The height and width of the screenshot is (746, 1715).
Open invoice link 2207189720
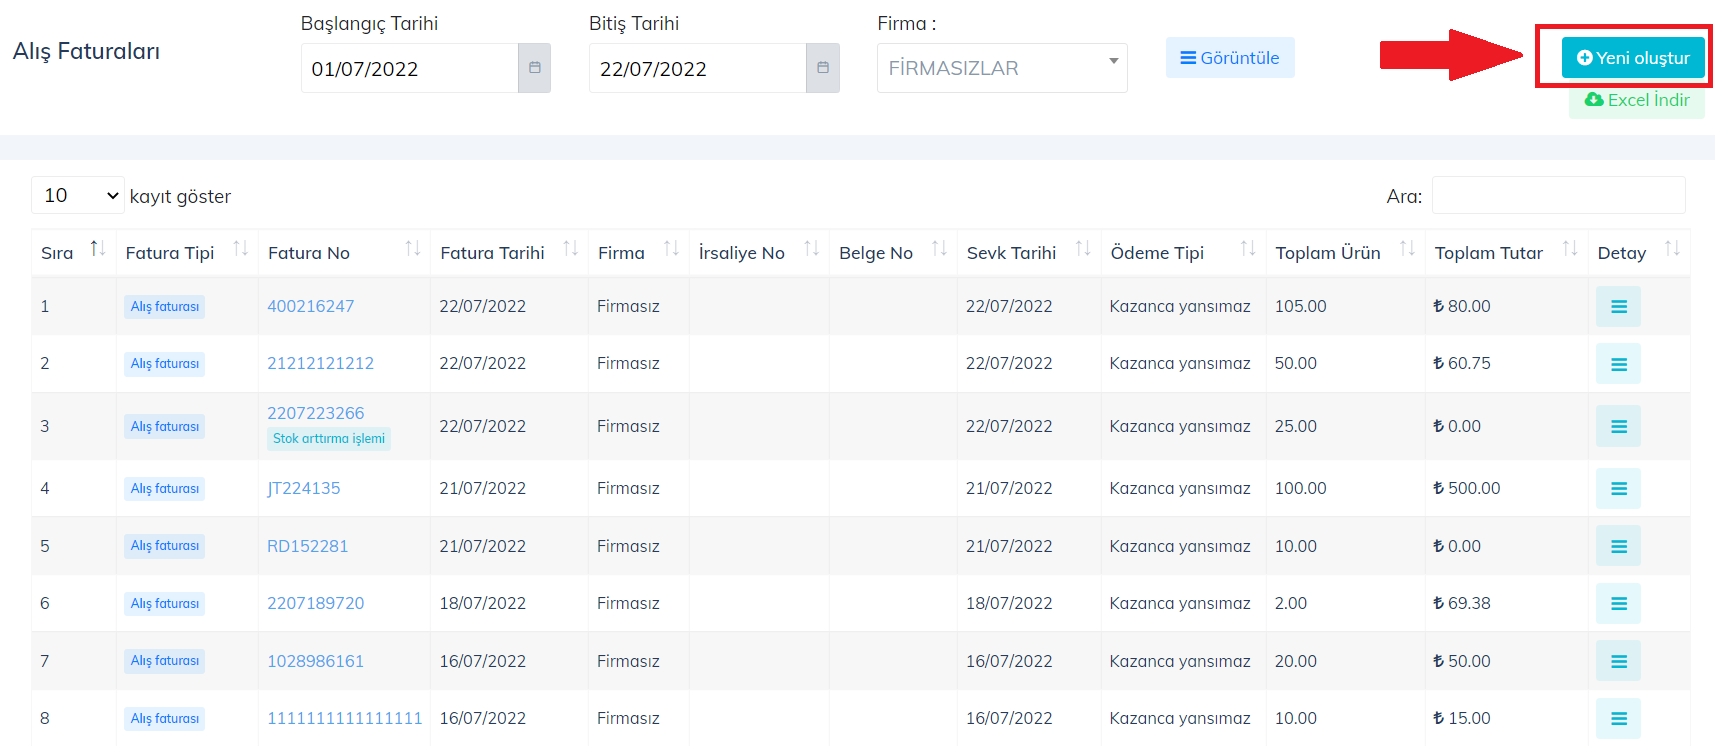coord(315,603)
